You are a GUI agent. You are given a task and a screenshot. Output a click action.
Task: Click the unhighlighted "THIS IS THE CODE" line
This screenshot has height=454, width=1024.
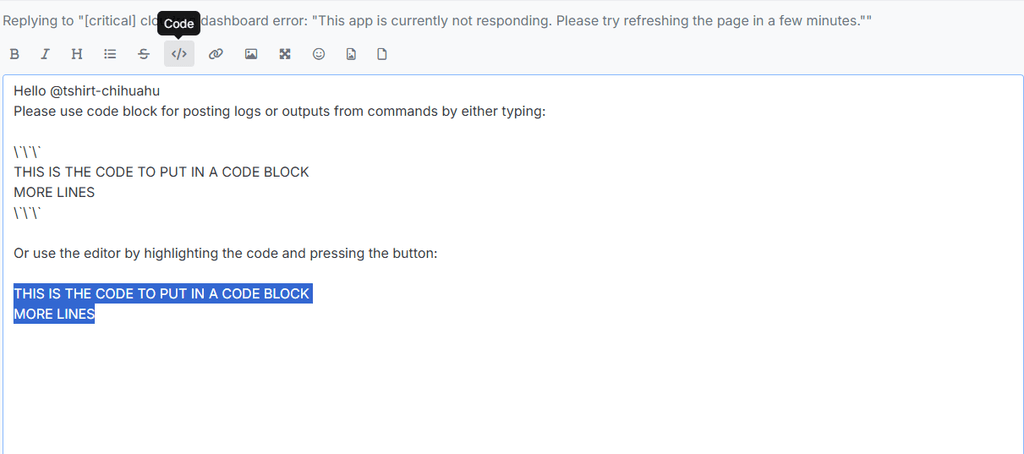(161, 172)
